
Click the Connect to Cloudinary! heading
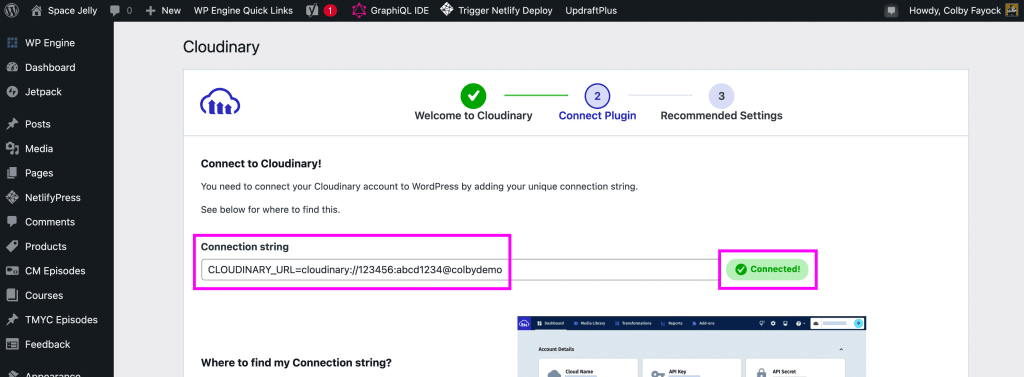(x=261, y=163)
